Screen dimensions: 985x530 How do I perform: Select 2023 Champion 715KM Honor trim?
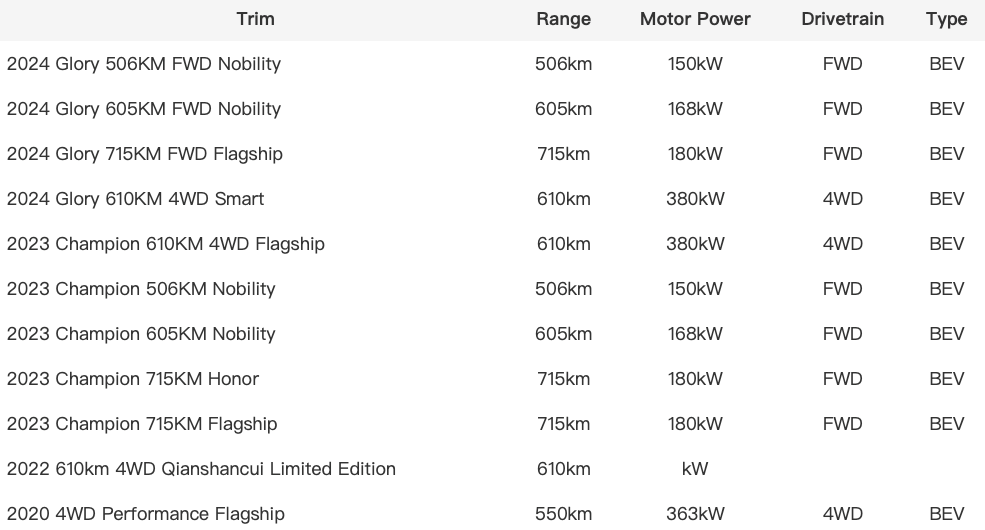click(133, 379)
